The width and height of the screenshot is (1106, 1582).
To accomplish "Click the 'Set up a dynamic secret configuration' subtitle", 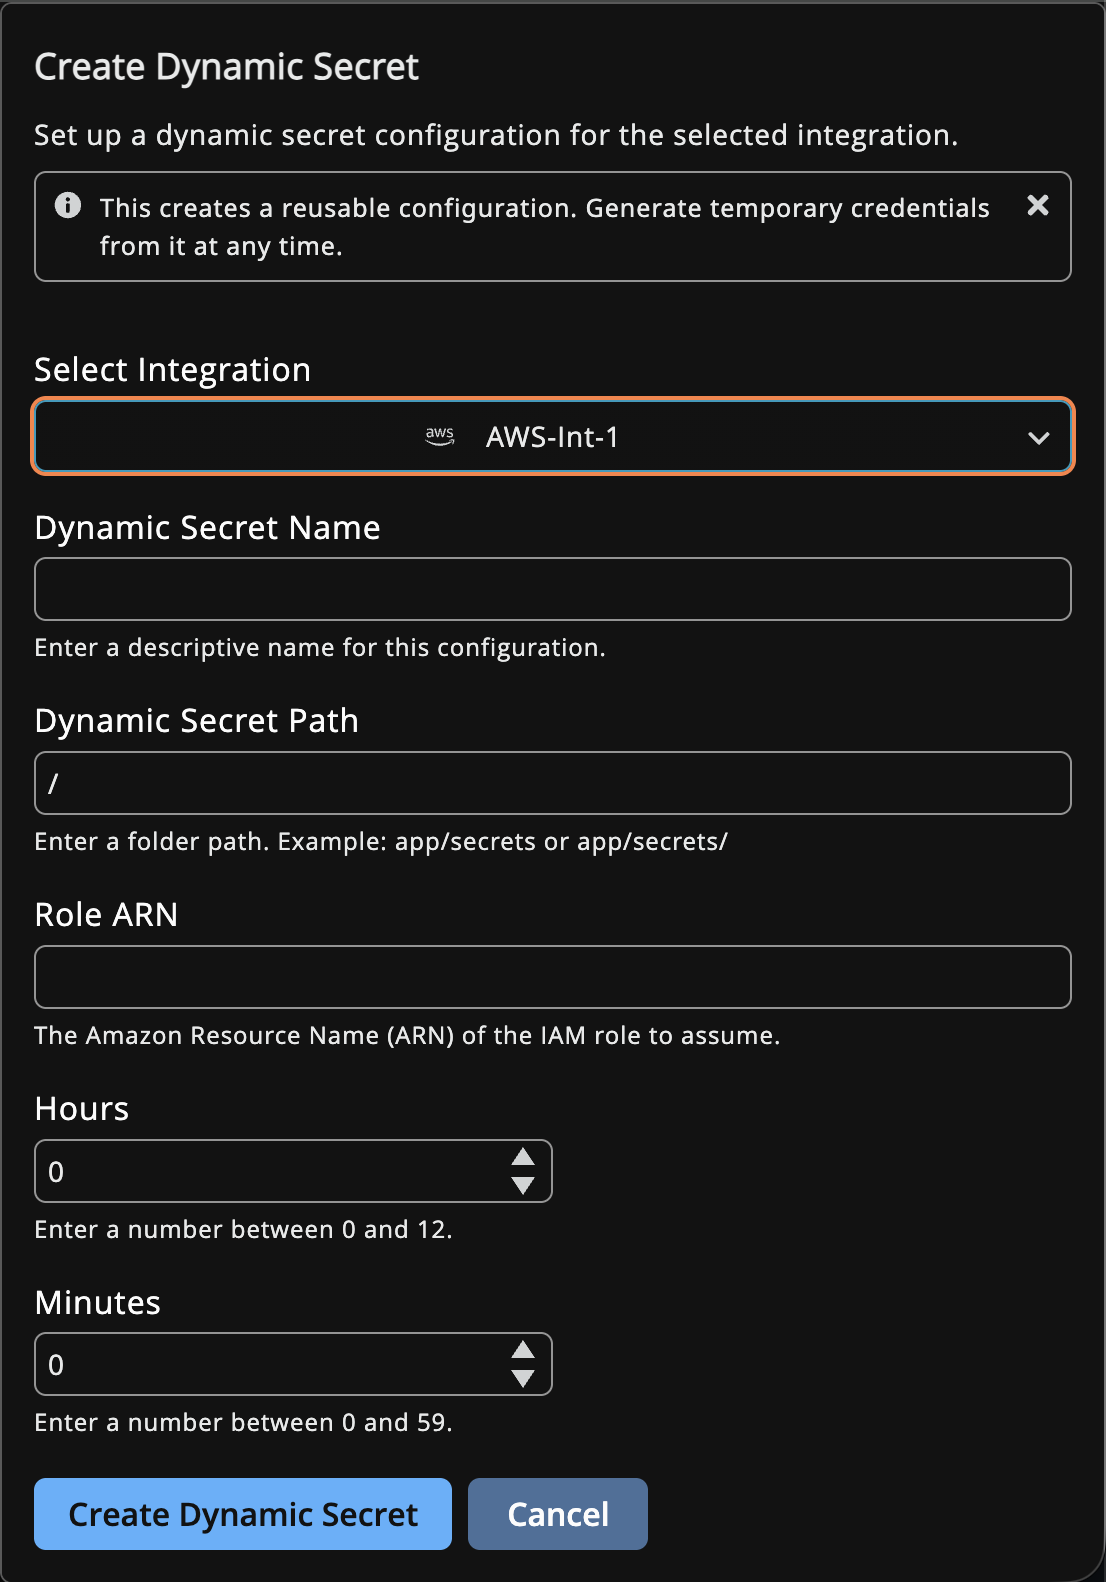I will click(x=496, y=135).
